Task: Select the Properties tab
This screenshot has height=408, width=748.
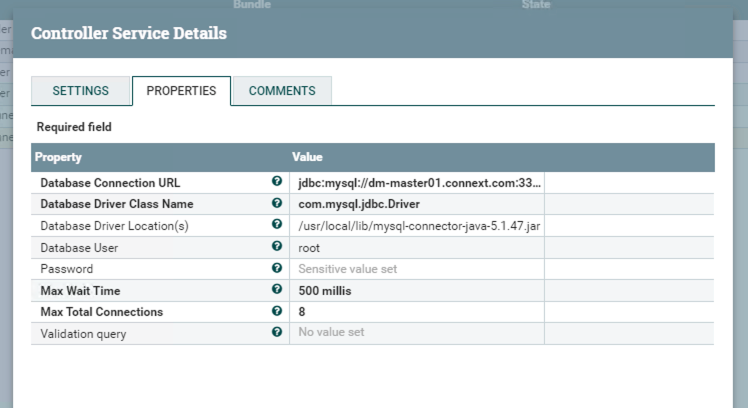Action: [x=181, y=91]
